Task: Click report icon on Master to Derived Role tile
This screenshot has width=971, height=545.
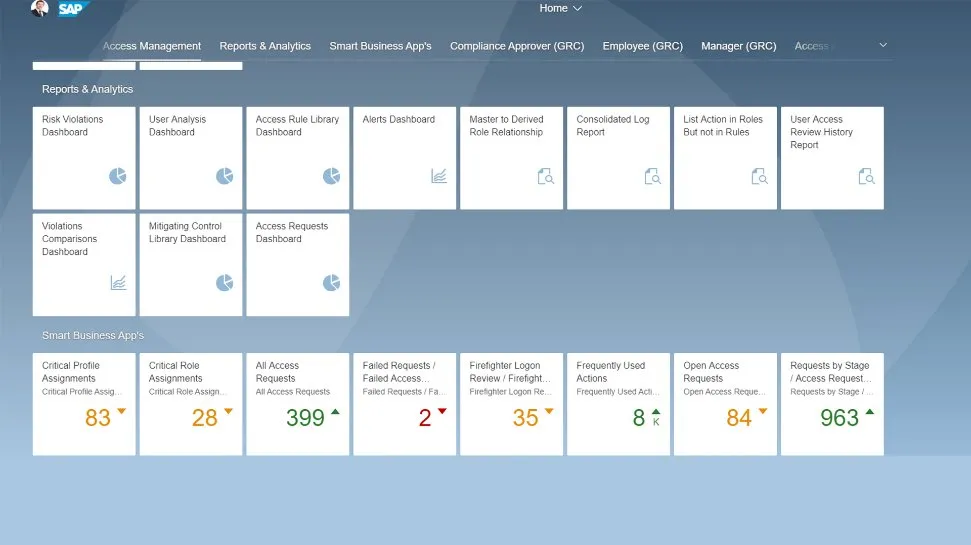Action: [x=546, y=177]
